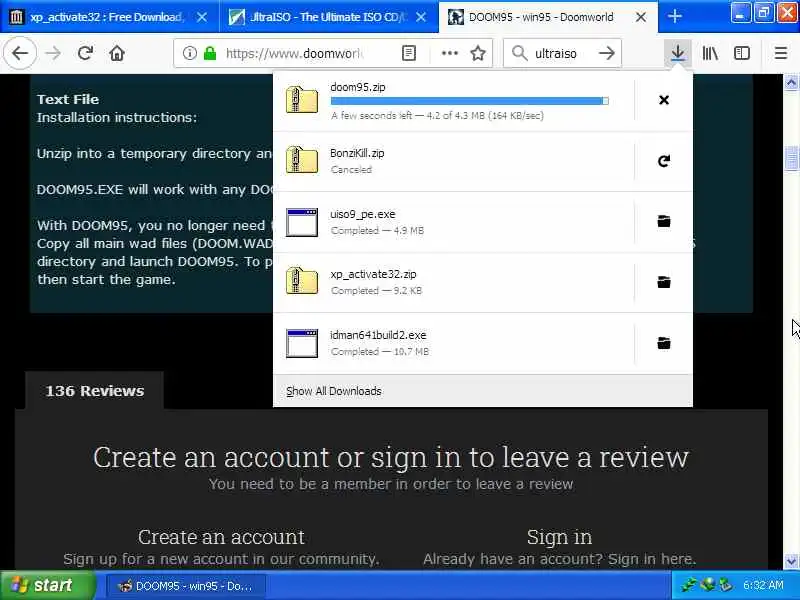Click the green padlock security icon
This screenshot has height=600, width=800.
click(210, 53)
